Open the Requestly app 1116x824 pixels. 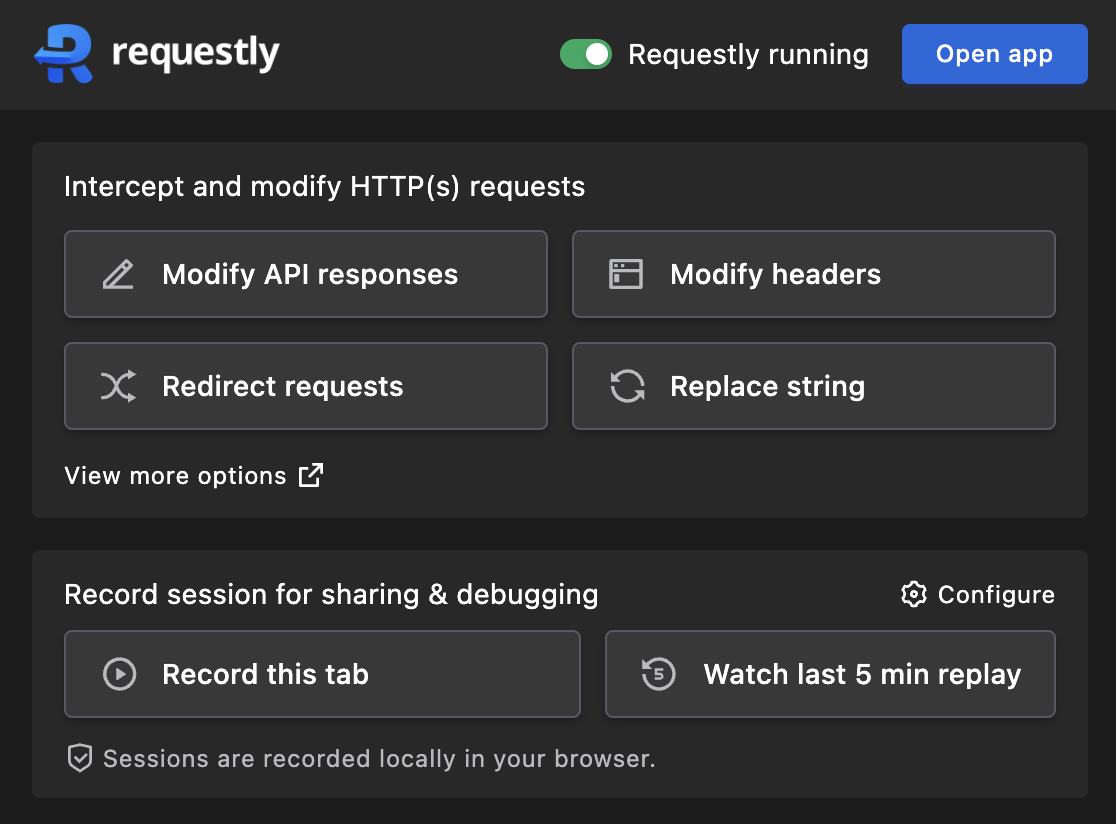click(x=994, y=54)
